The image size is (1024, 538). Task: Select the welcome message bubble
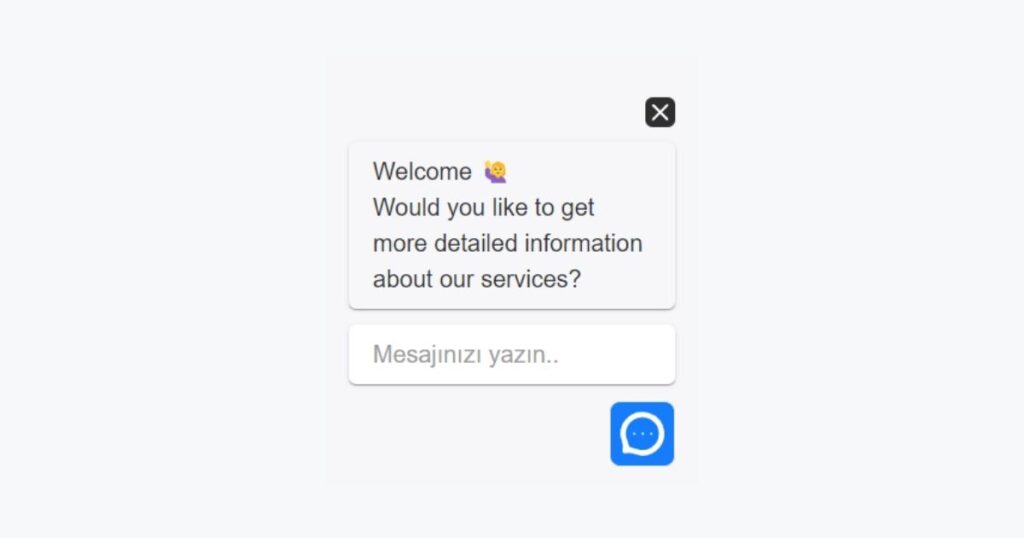(x=512, y=226)
